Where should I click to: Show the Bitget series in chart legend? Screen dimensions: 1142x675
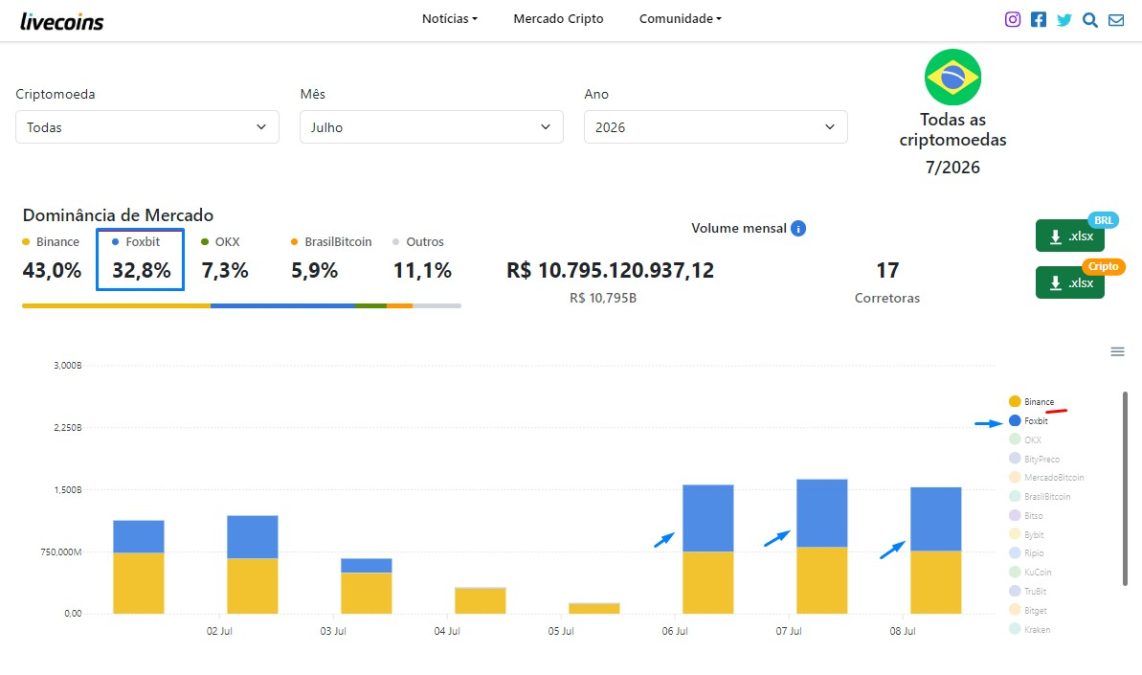tap(1028, 610)
